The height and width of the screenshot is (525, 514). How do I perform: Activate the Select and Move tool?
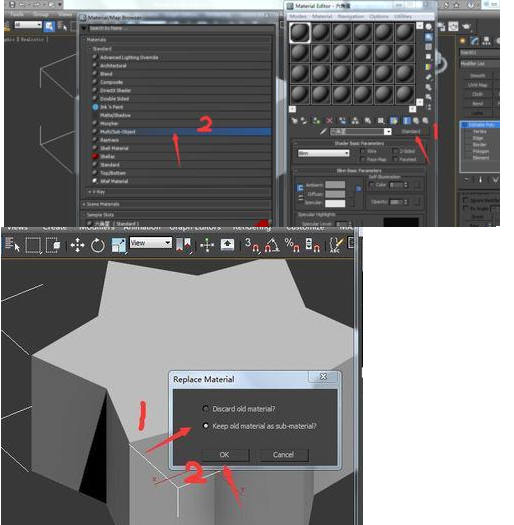click(77, 245)
